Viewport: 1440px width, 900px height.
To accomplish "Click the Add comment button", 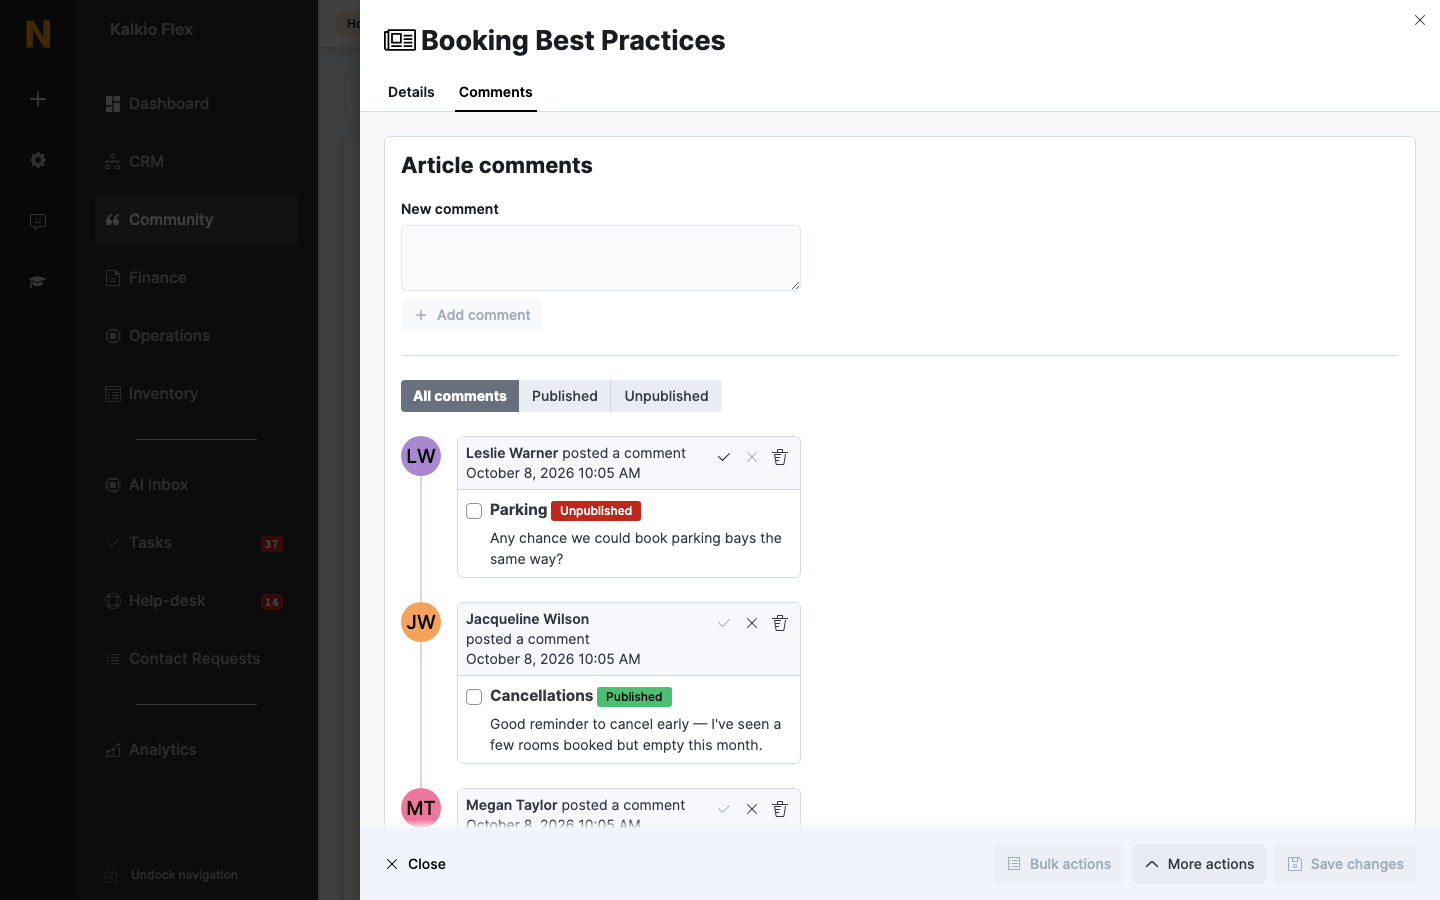I will pyautogui.click(x=472, y=315).
